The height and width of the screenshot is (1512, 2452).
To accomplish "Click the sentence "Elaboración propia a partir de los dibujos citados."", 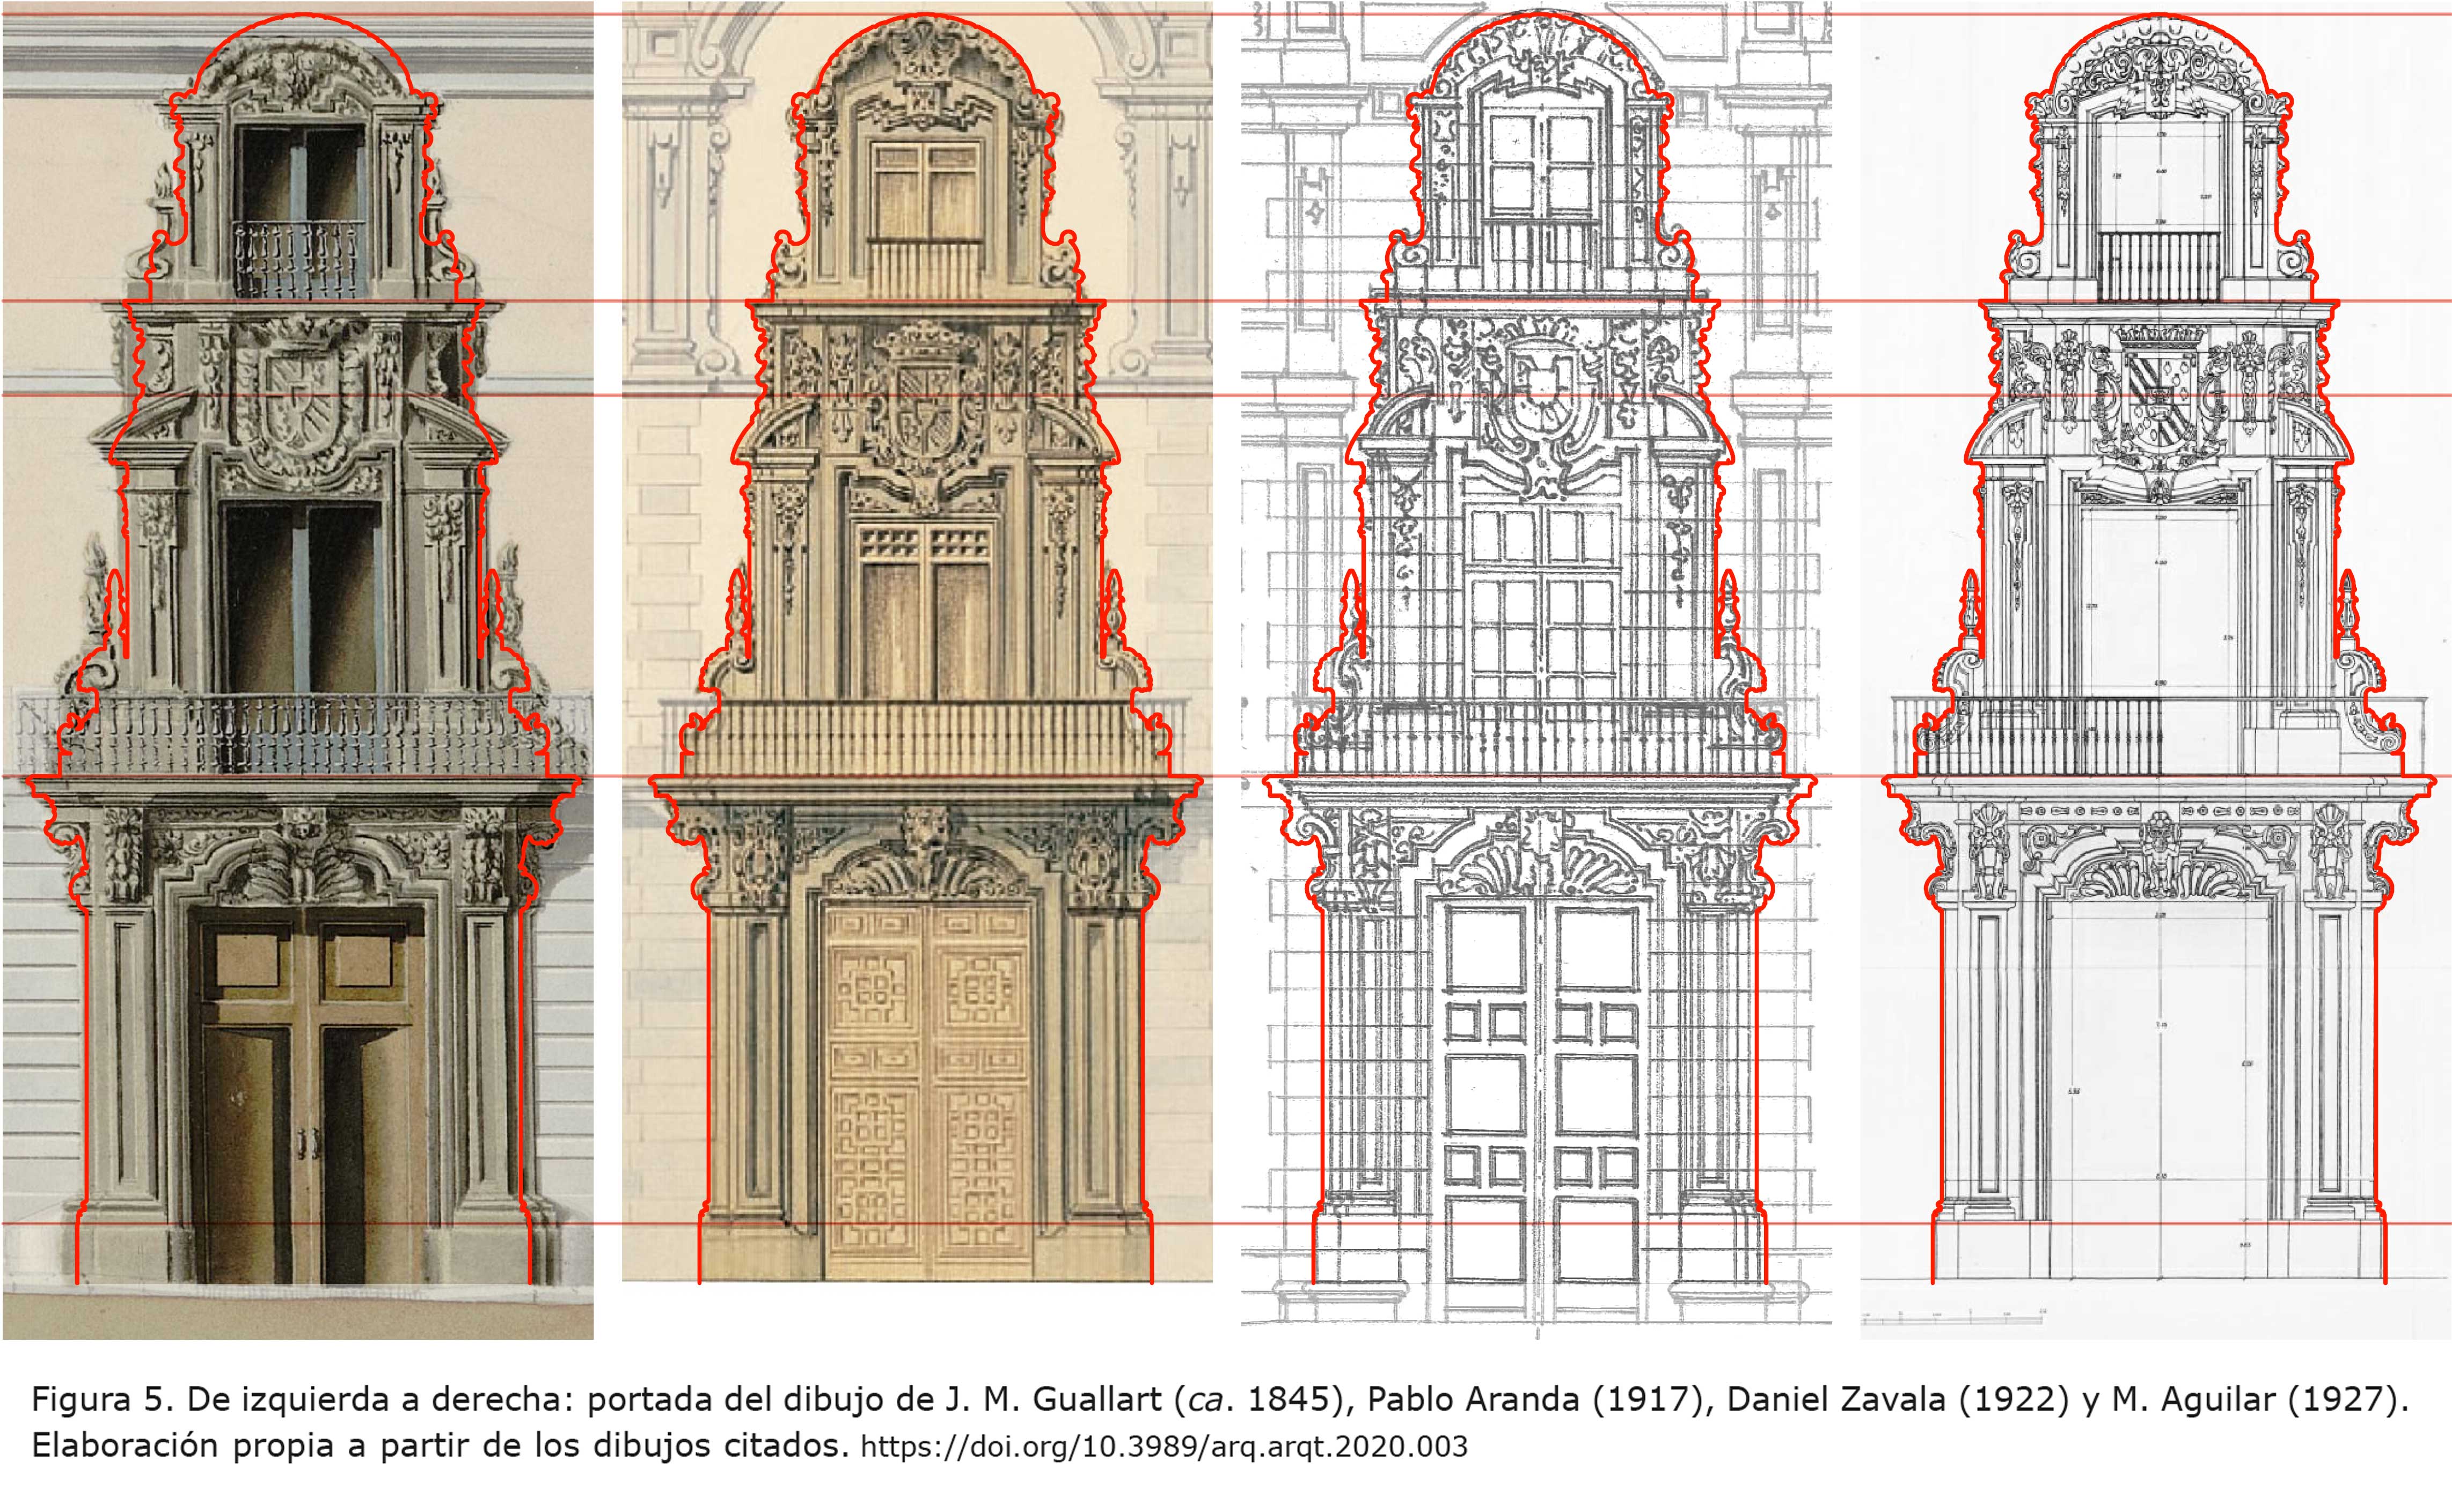I will tap(440, 1445).
